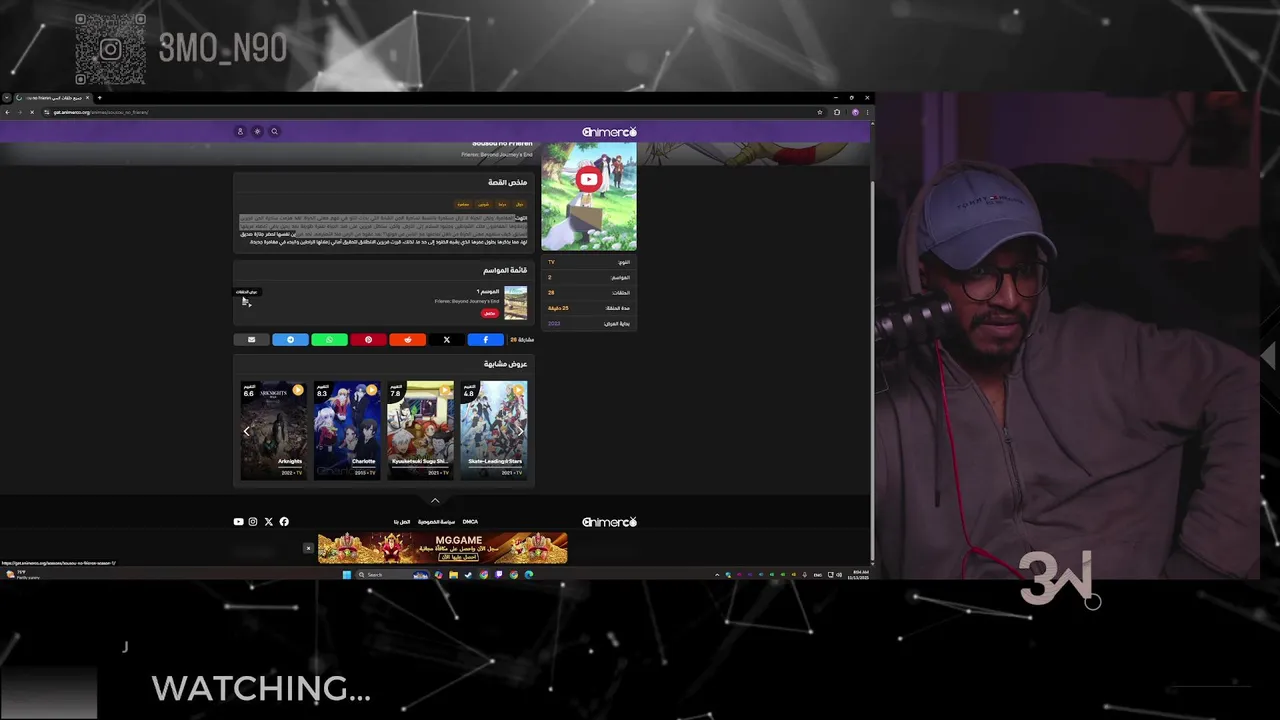Viewport: 1280px width, 720px height.
Task: Open the Windows Start button
Action: click(347, 575)
